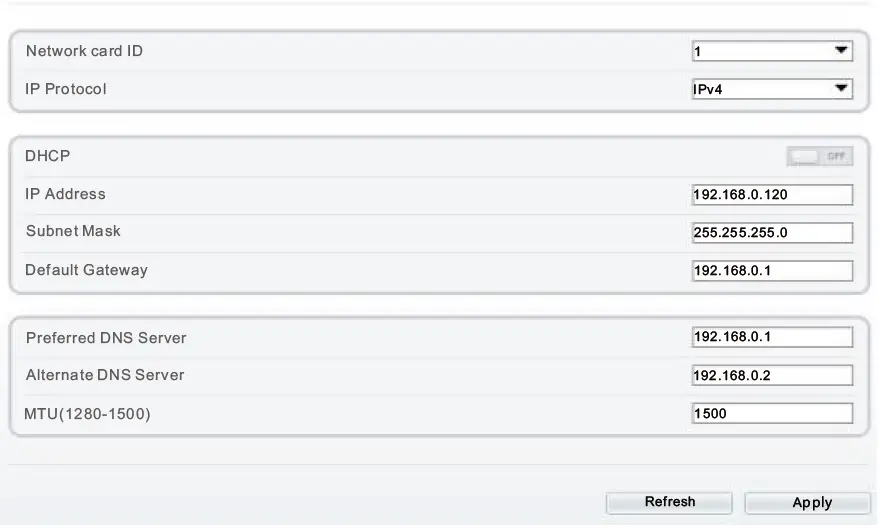Click the IP Address input field
The image size is (880, 530).
tap(772, 195)
